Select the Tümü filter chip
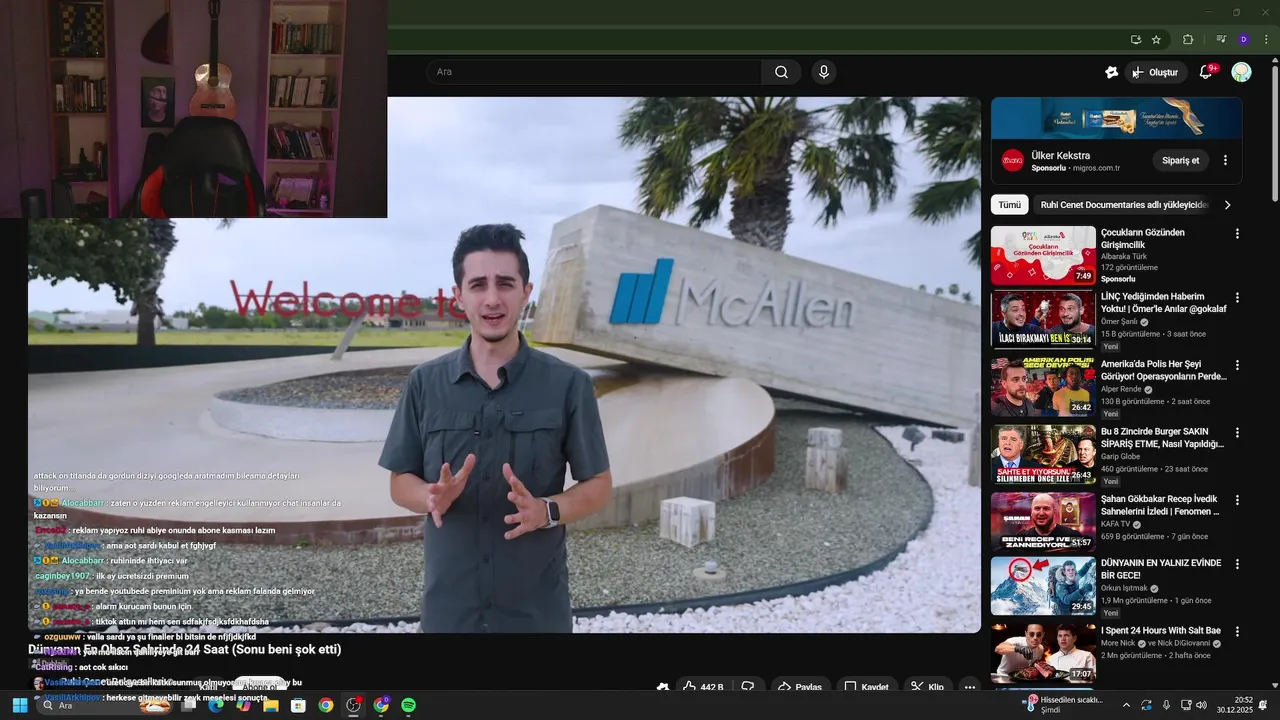This screenshot has width=1280, height=720. pos(1010,205)
